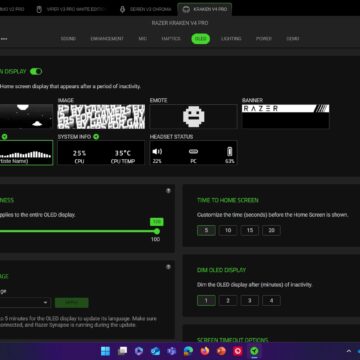Choose the Razer banner thumbnail

click(286, 116)
